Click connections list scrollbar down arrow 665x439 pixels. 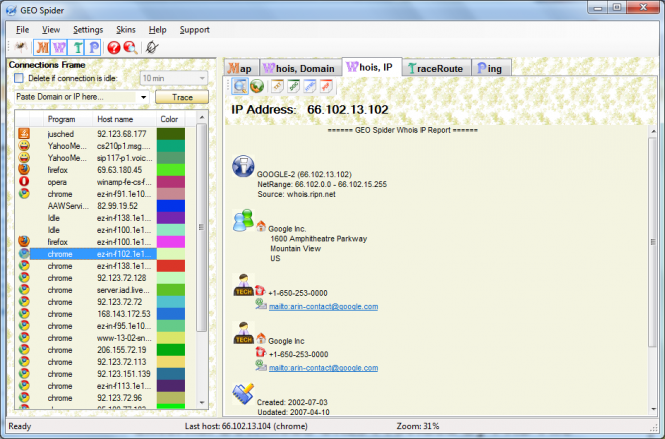click(x=202, y=403)
